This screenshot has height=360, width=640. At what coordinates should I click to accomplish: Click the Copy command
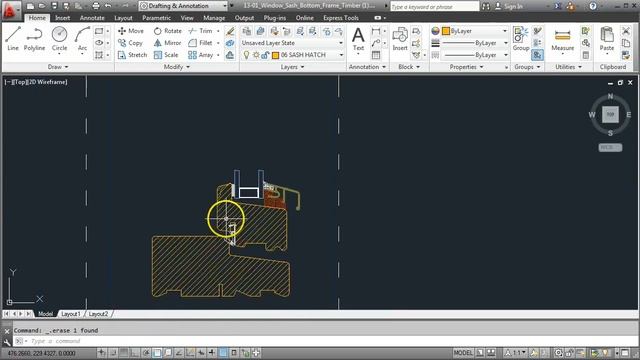pos(130,43)
